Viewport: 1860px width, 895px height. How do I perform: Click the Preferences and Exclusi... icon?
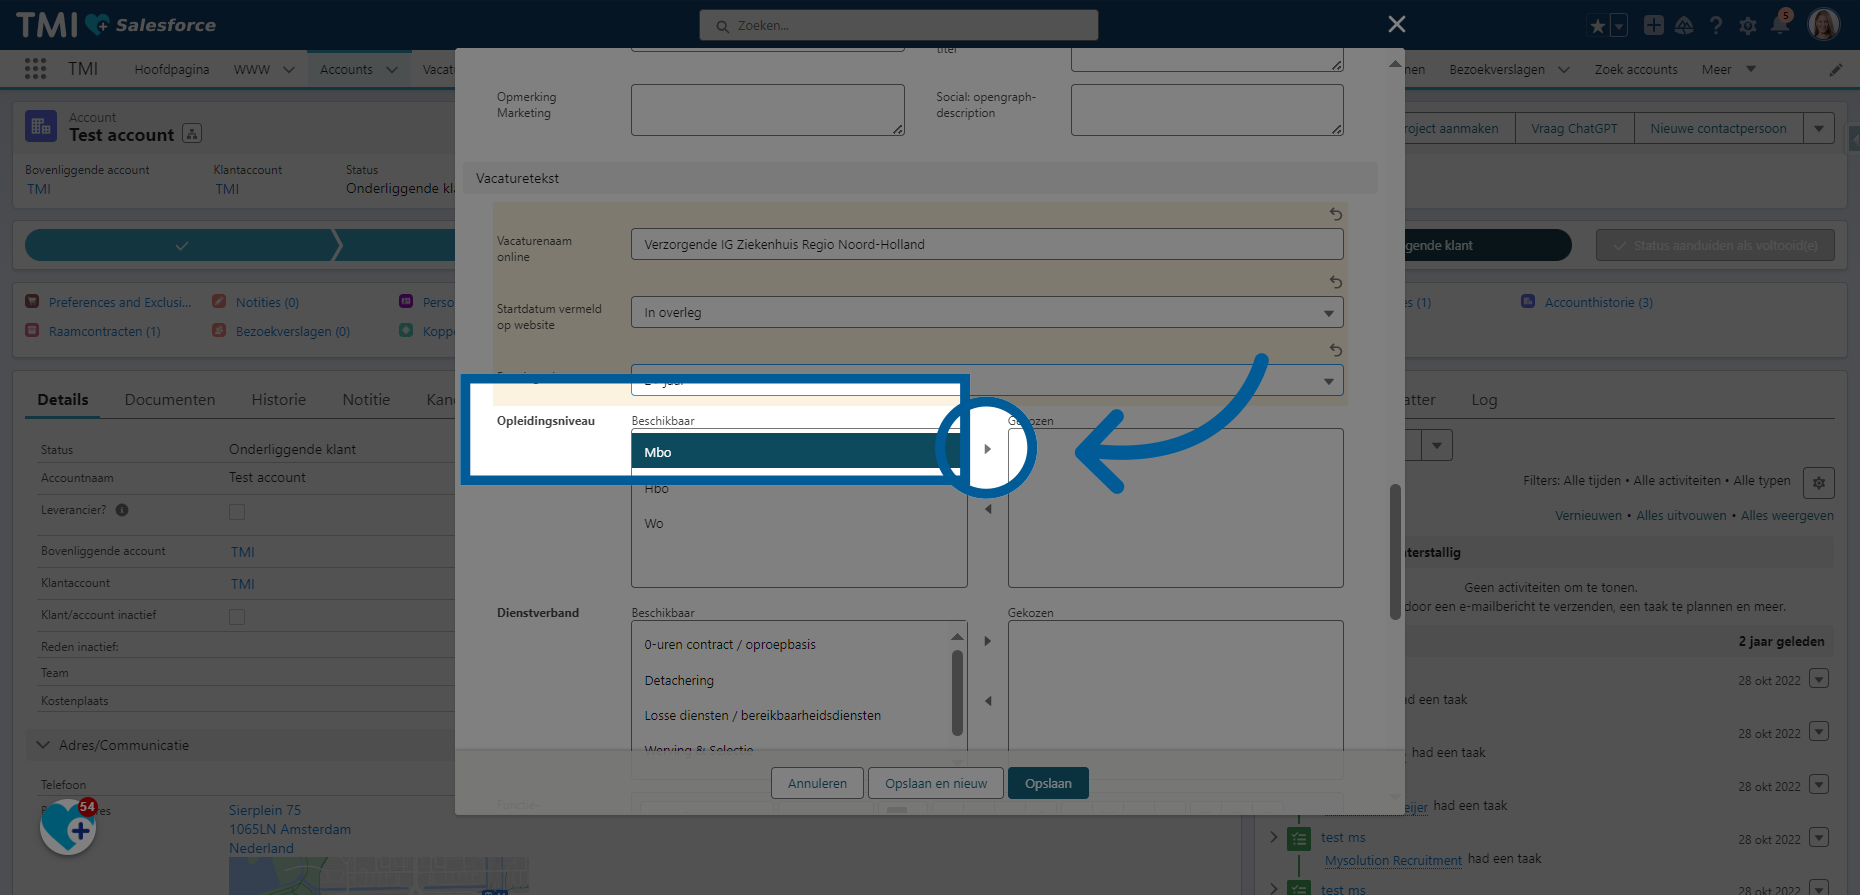(32, 302)
